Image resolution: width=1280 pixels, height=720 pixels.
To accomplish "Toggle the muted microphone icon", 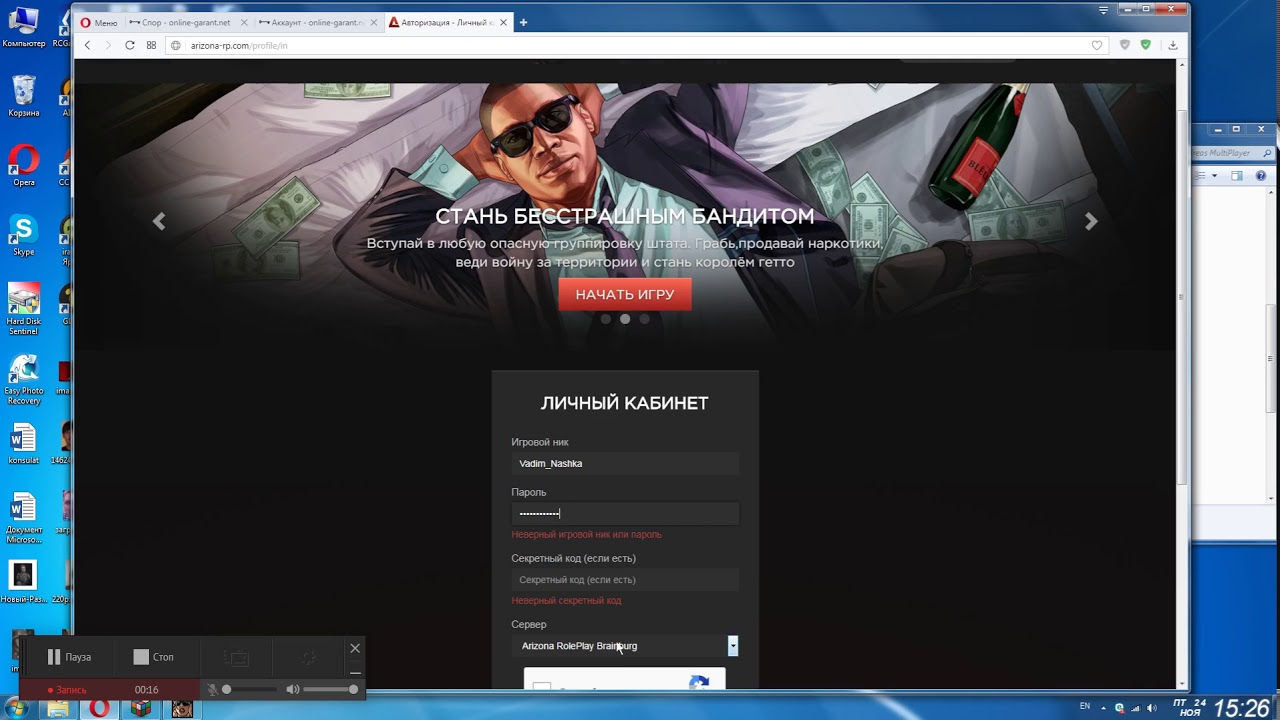I will click(212, 689).
